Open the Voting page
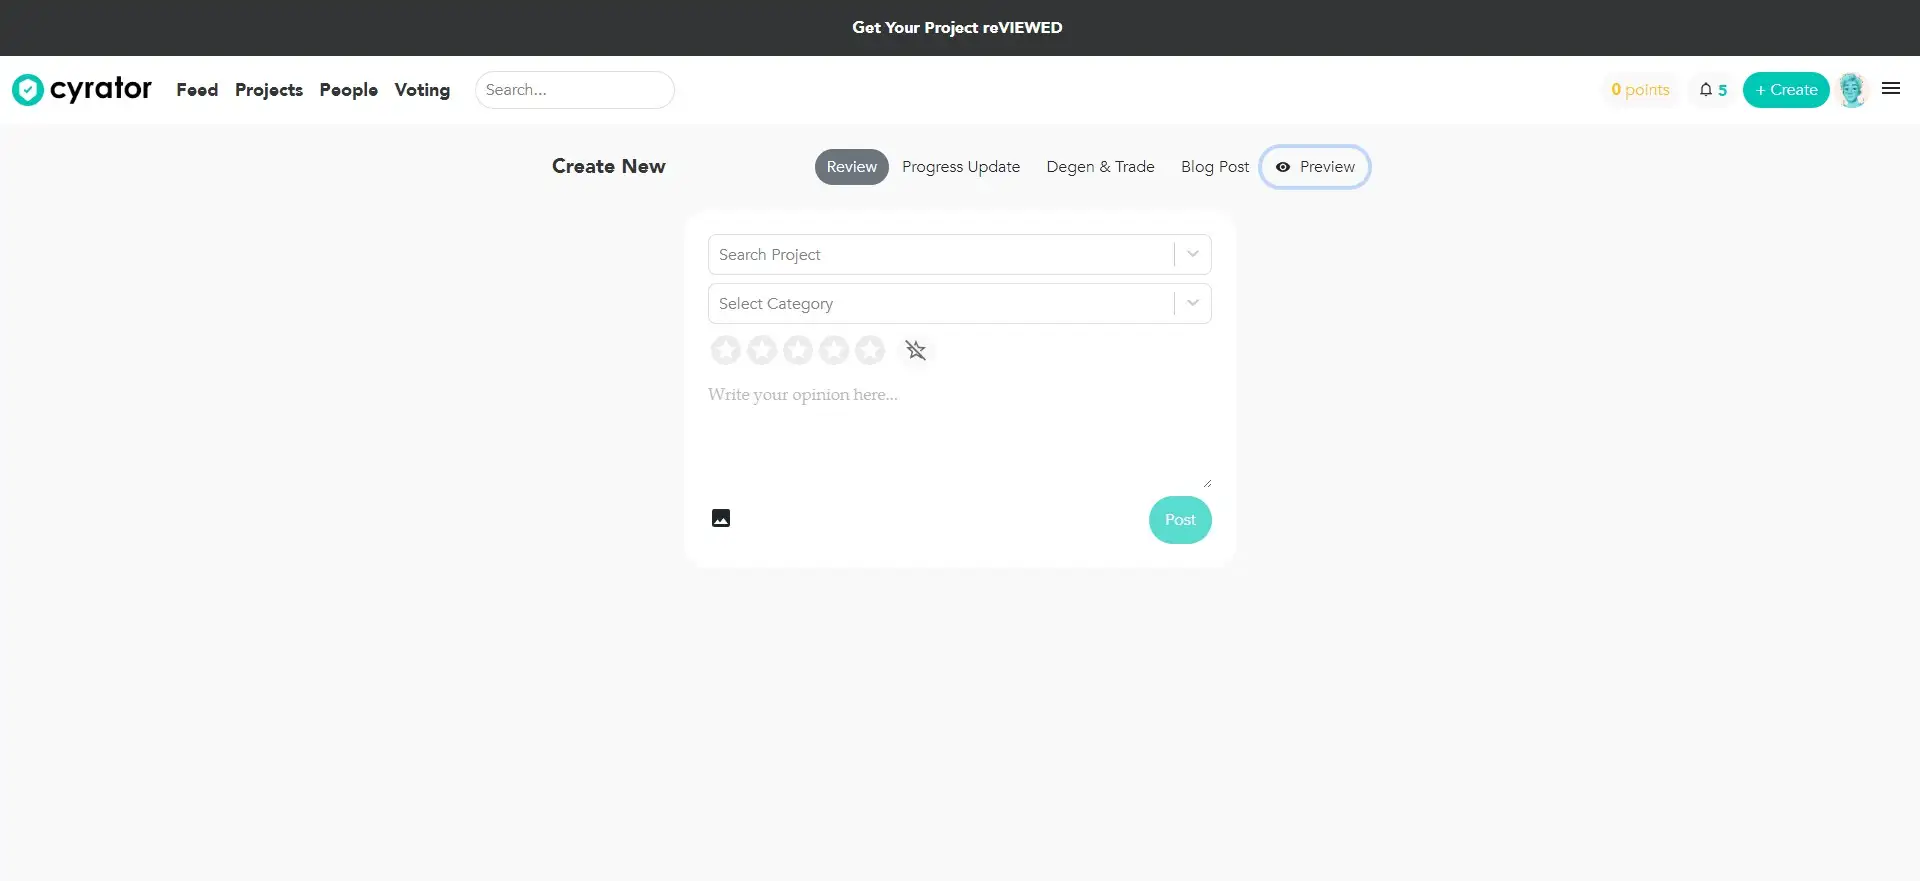 tap(422, 90)
